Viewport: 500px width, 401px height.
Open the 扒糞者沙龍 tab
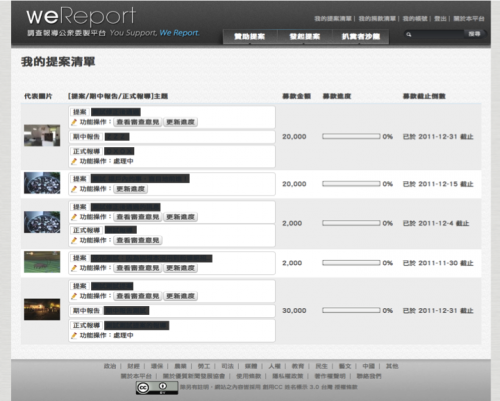point(361,36)
